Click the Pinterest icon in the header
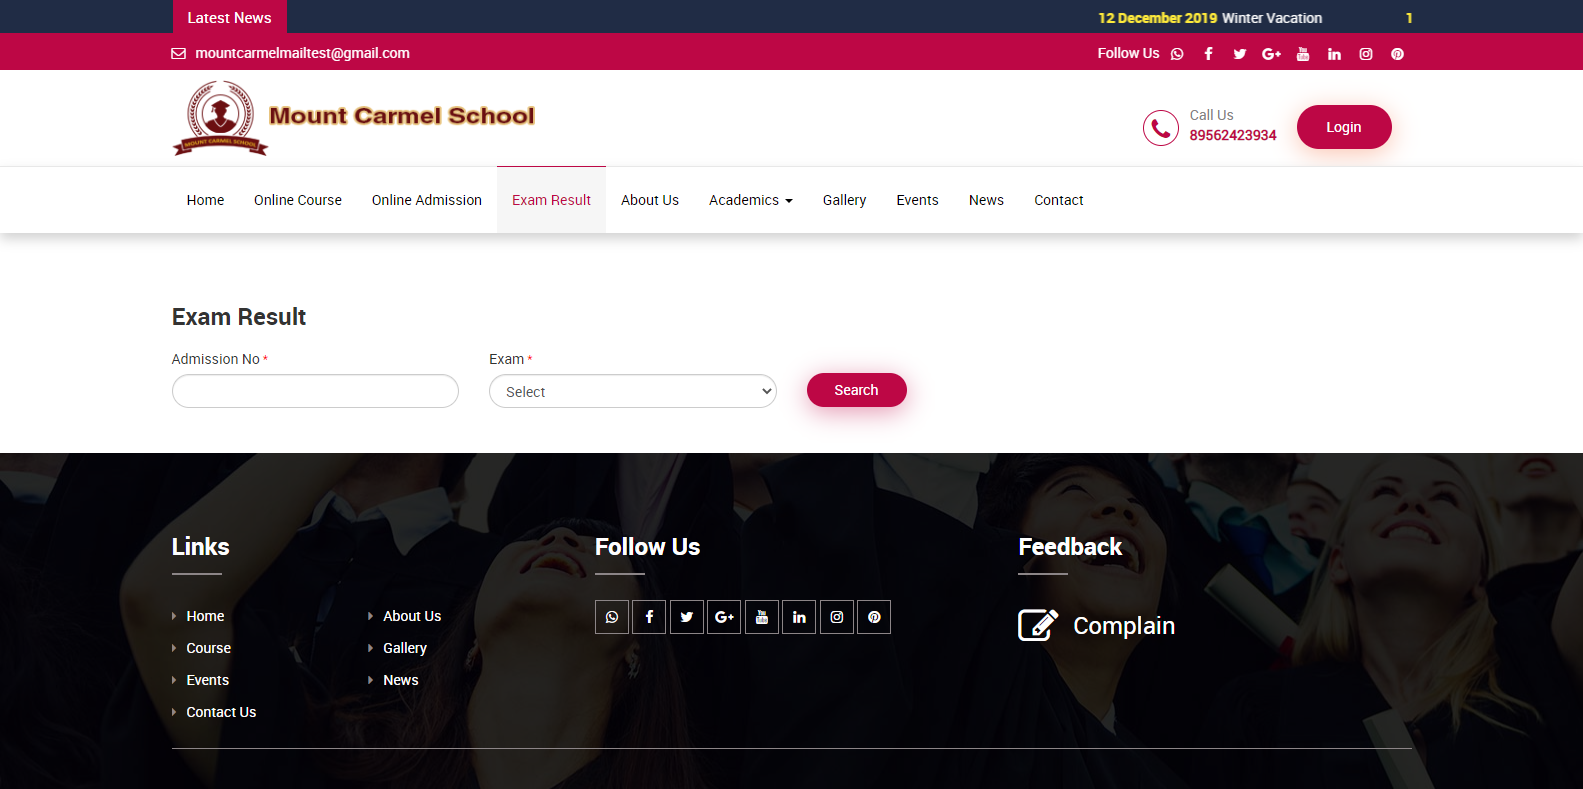Image resolution: width=1583 pixels, height=789 pixels. 1397,54
